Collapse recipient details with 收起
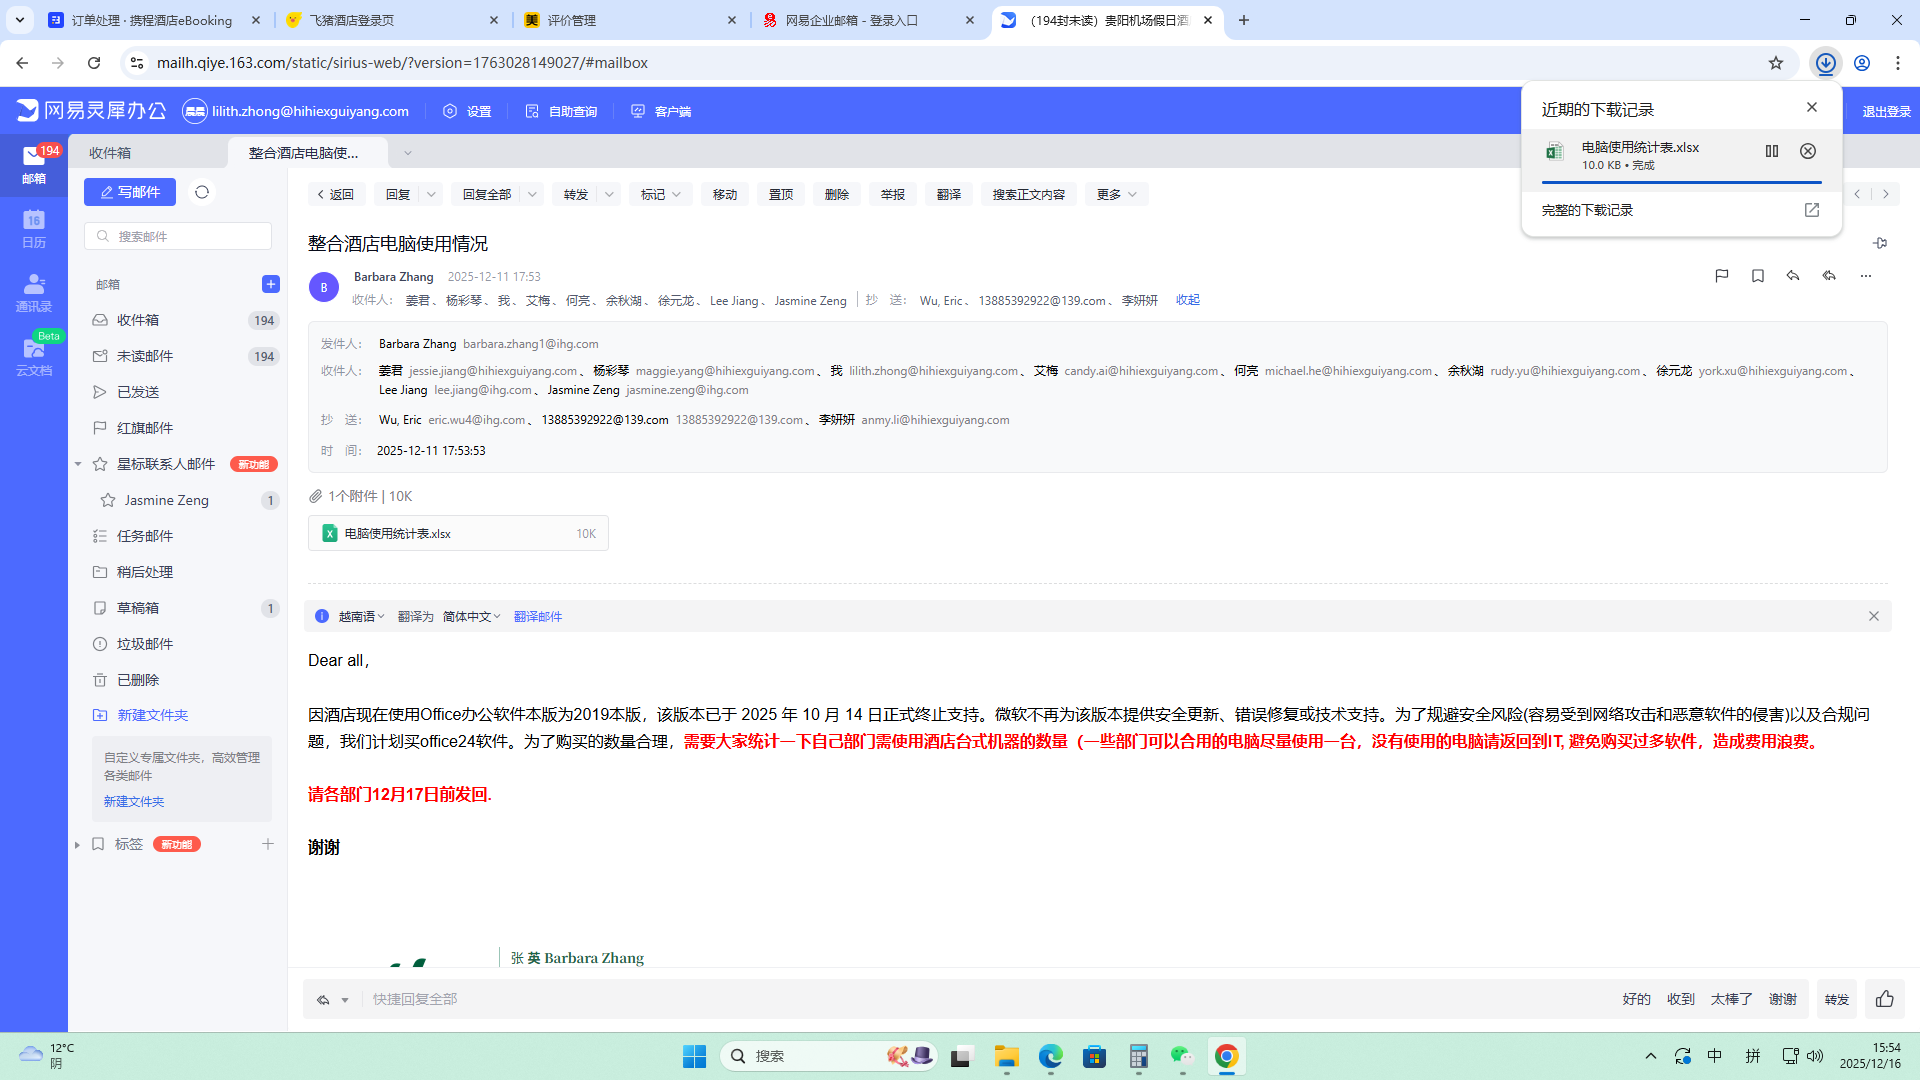1920x1080 pixels. tap(1187, 300)
